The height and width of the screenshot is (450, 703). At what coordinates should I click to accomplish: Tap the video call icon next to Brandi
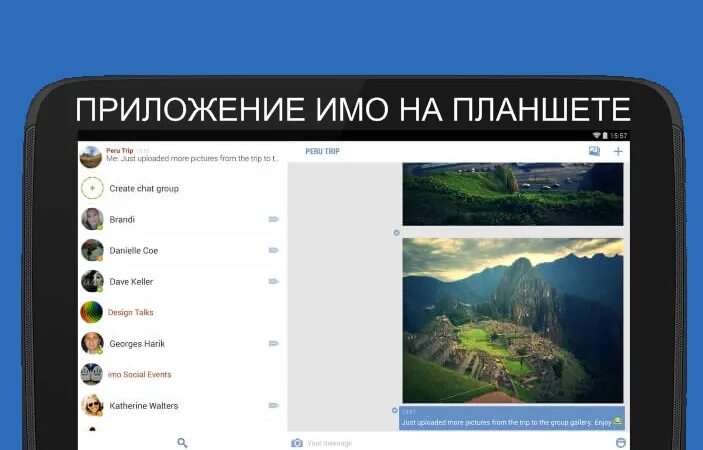point(273,219)
